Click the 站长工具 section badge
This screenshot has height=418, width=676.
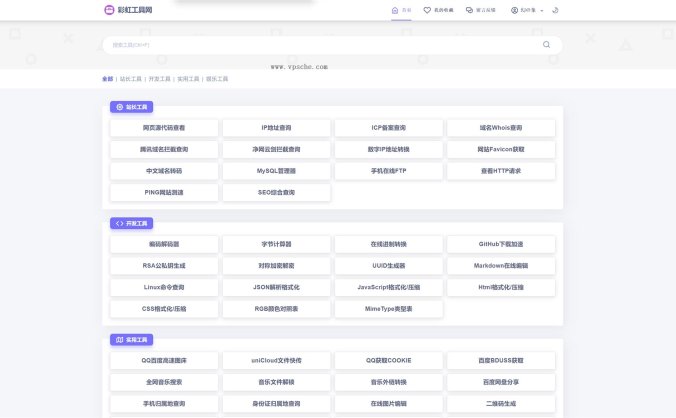click(x=131, y=106)
